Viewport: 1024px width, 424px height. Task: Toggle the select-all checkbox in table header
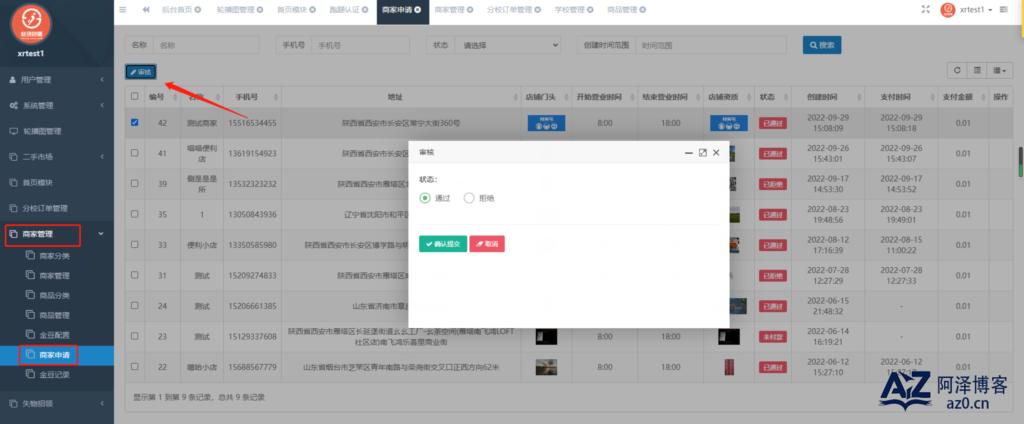pyautogui.click(x=135, y=96)
